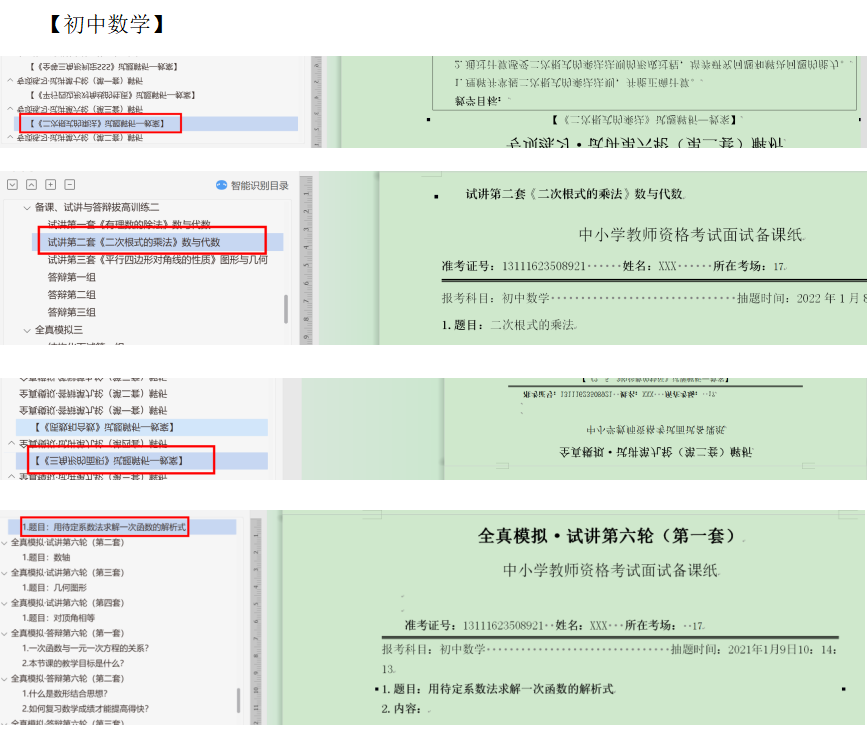This screenshot has width=867, height=729.
Task: Click the plus icon in outline toolbar
Action: tap(51, 185)
